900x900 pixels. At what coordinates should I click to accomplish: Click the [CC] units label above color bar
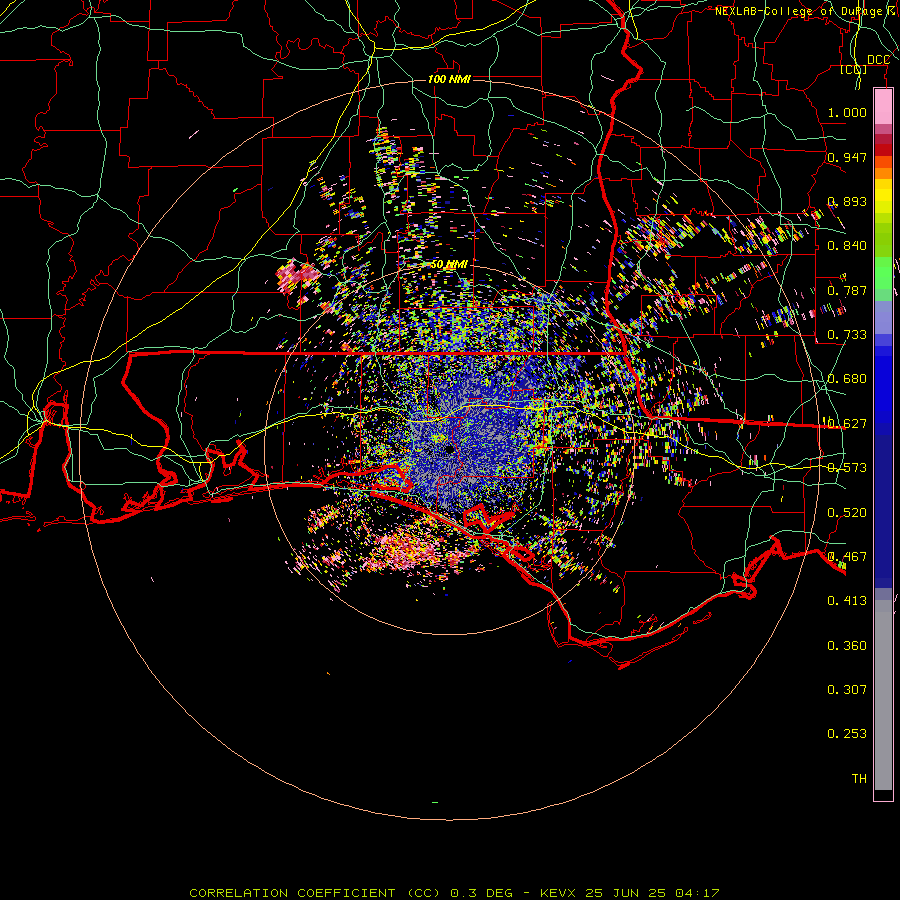tap(854, 70)
